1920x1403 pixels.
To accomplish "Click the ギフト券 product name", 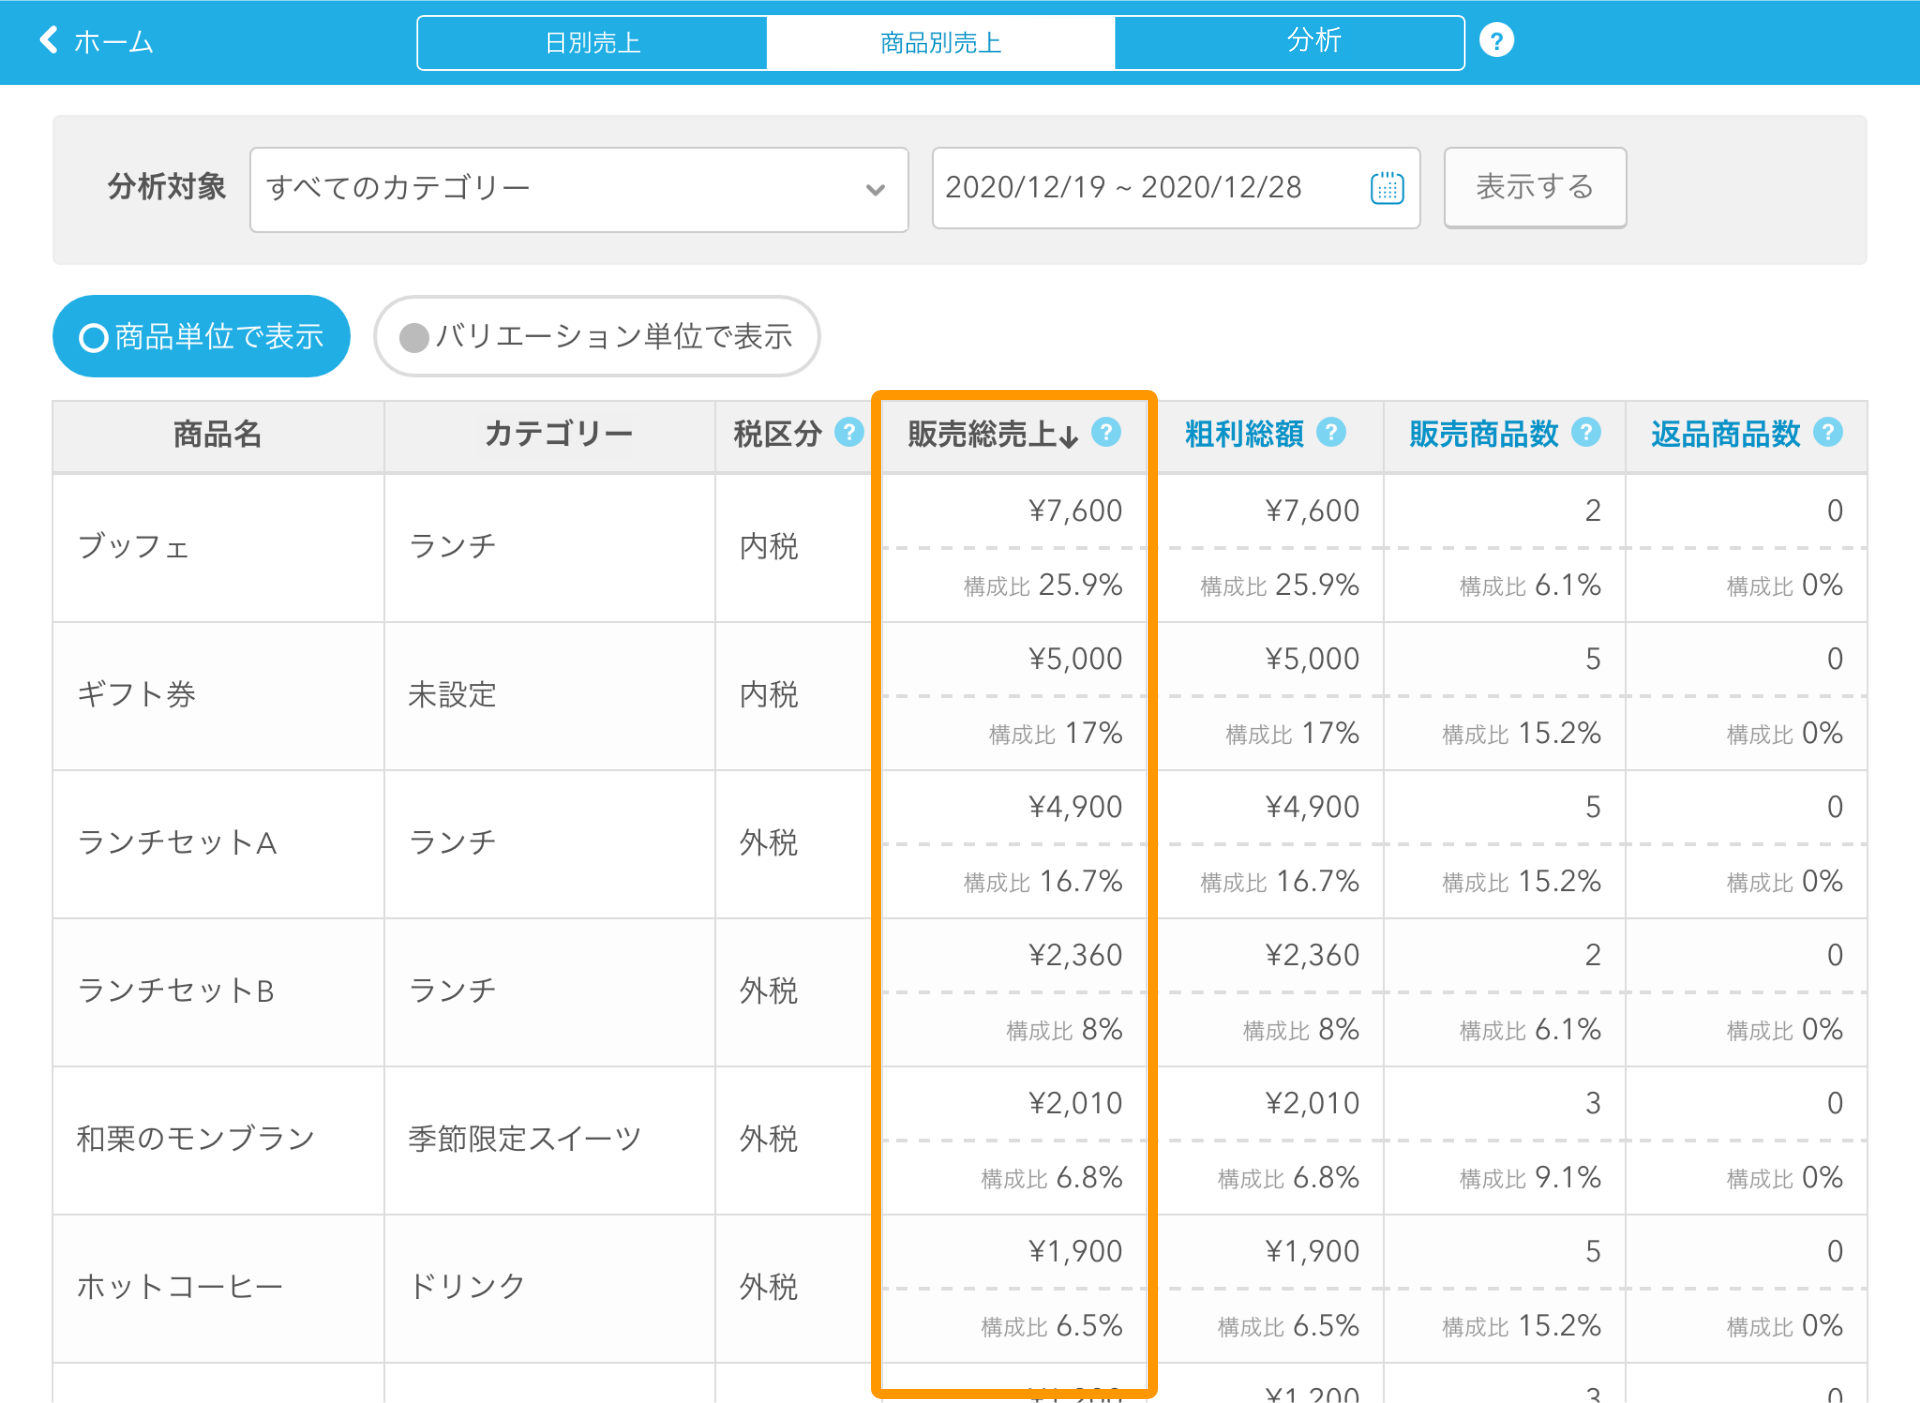I will pos(136,694).
